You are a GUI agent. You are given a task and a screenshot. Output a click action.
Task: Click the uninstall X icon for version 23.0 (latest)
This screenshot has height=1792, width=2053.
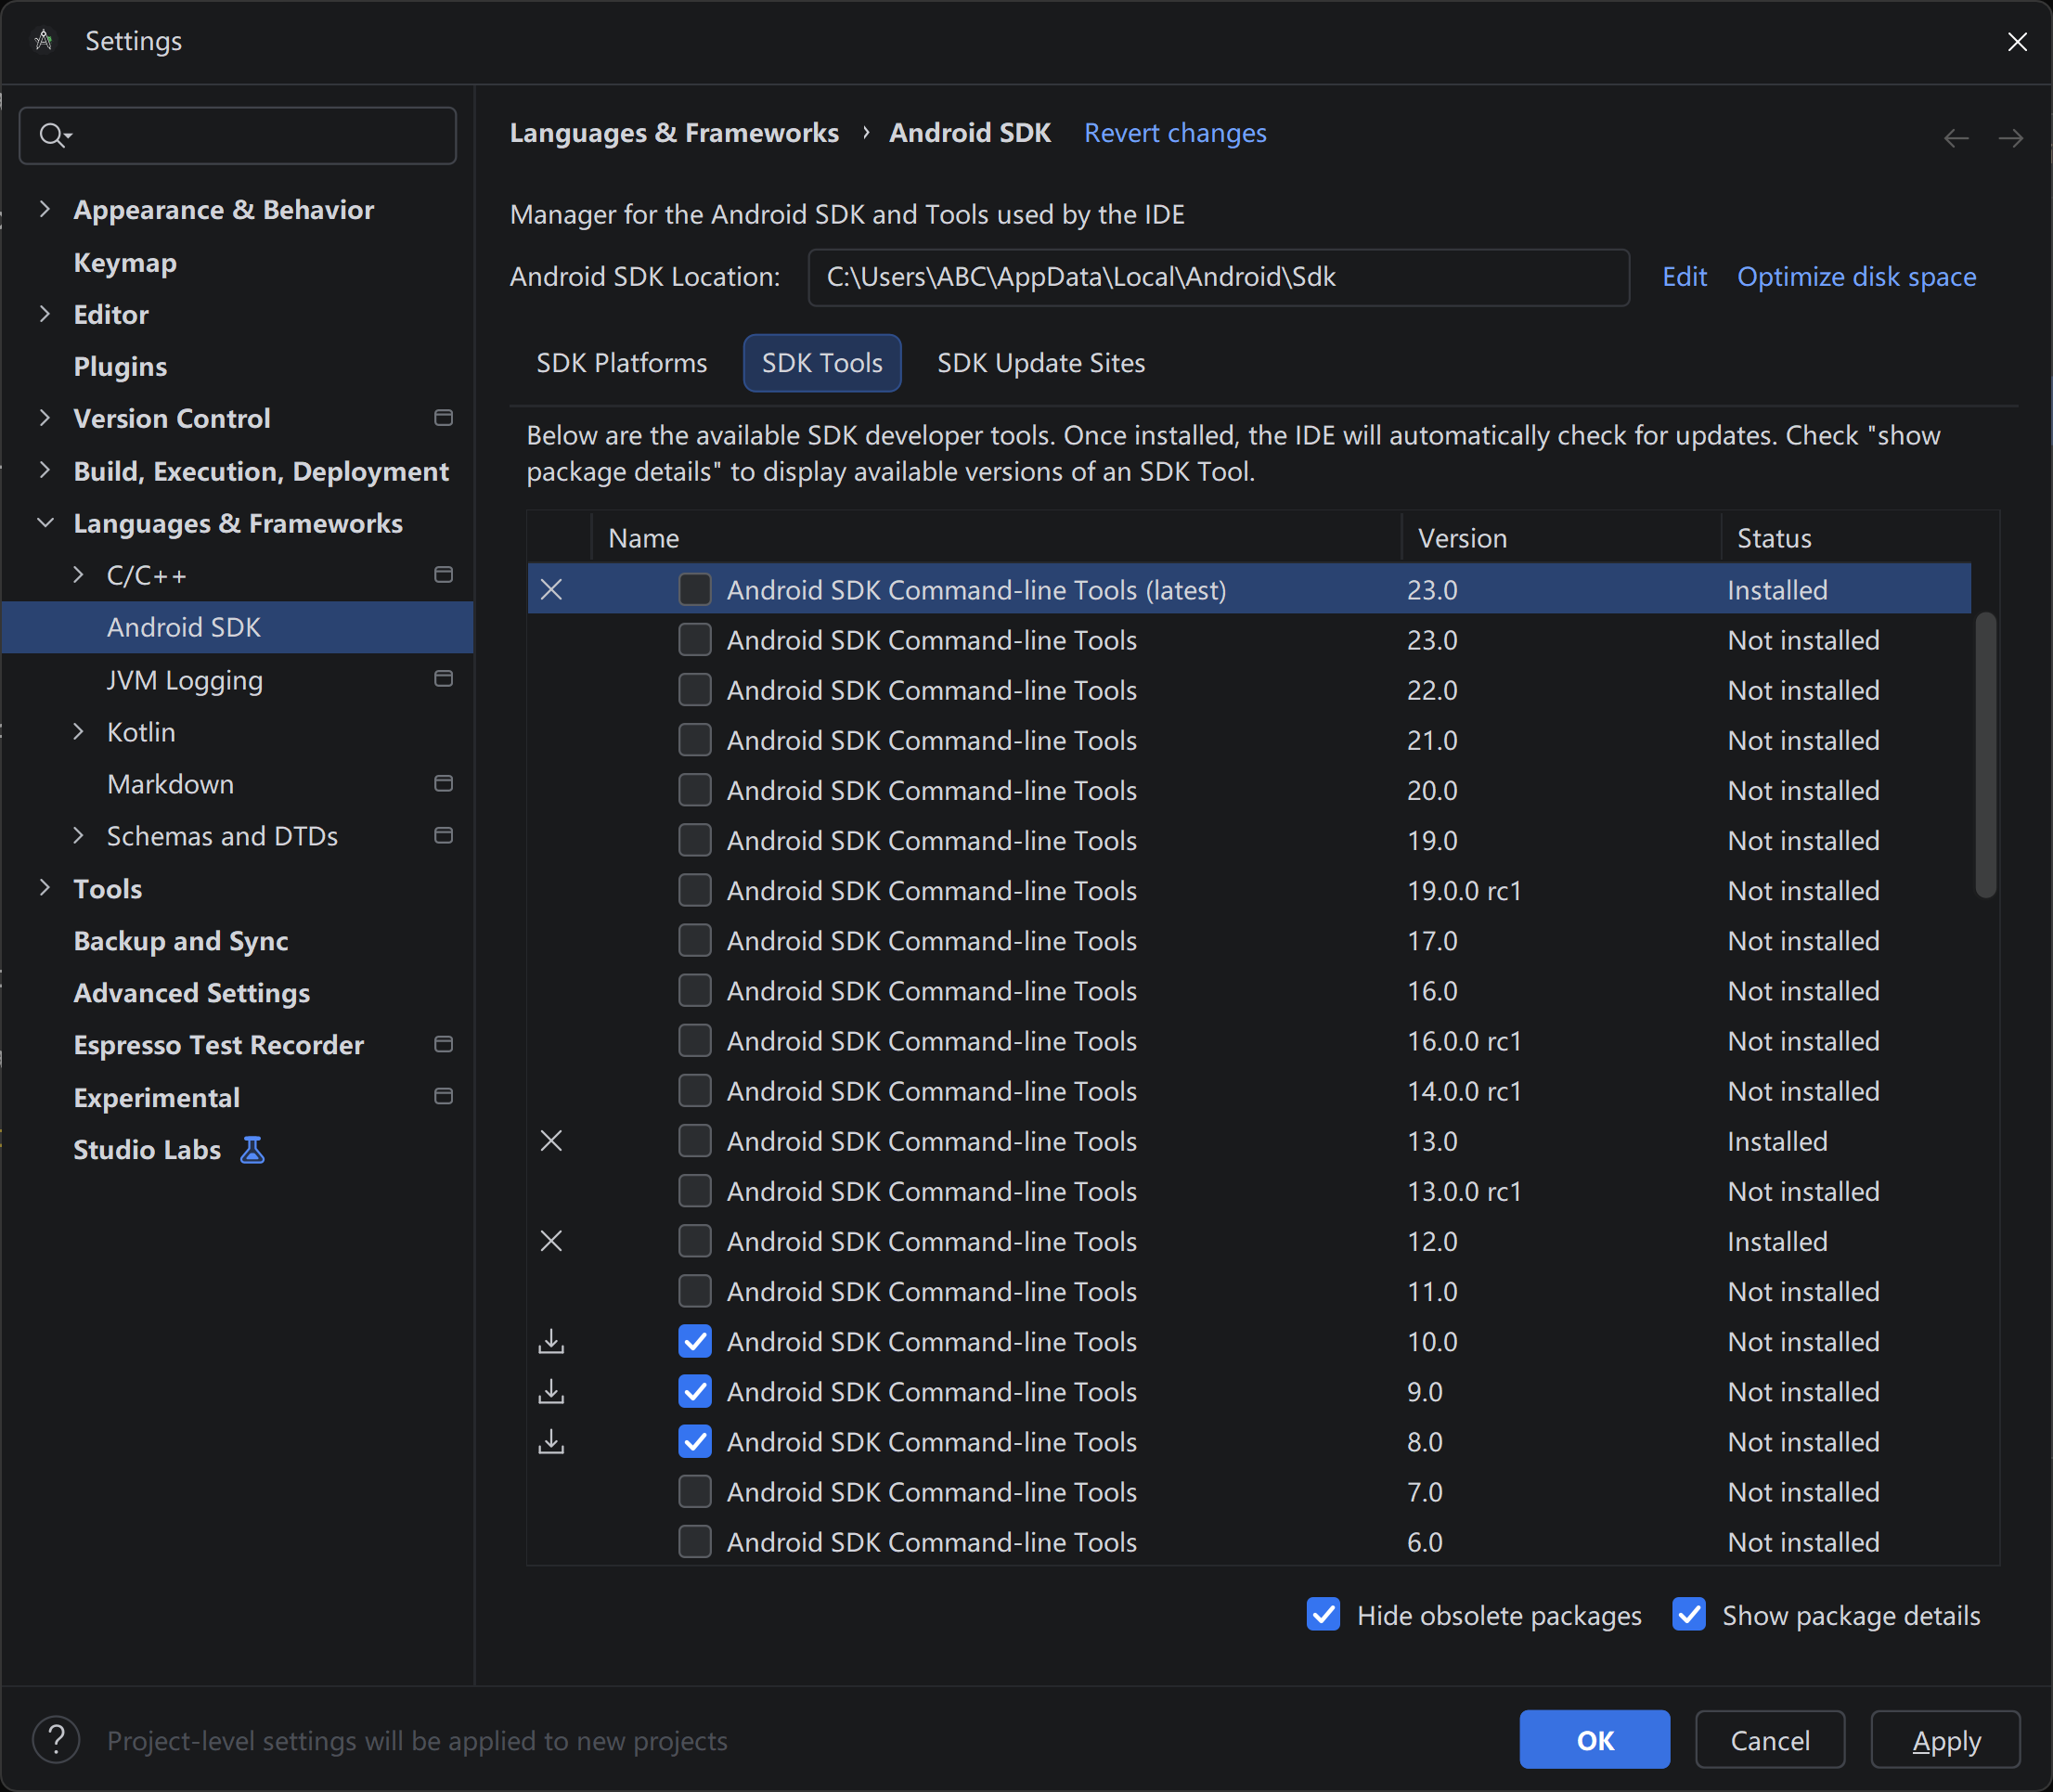click(551, 590)
